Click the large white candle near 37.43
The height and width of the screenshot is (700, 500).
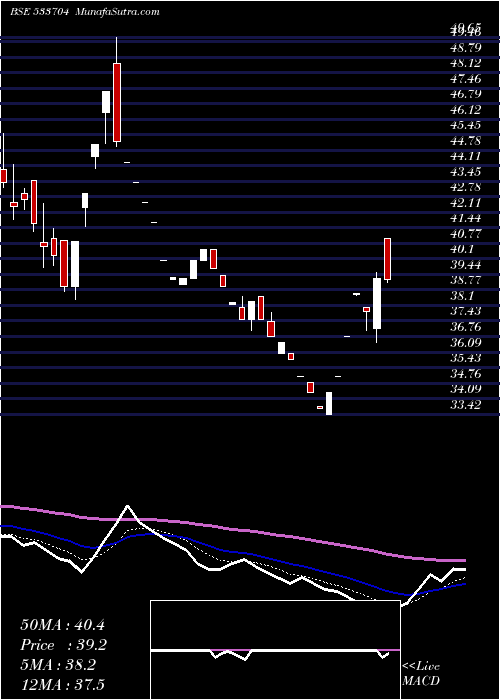pos(377,304)
